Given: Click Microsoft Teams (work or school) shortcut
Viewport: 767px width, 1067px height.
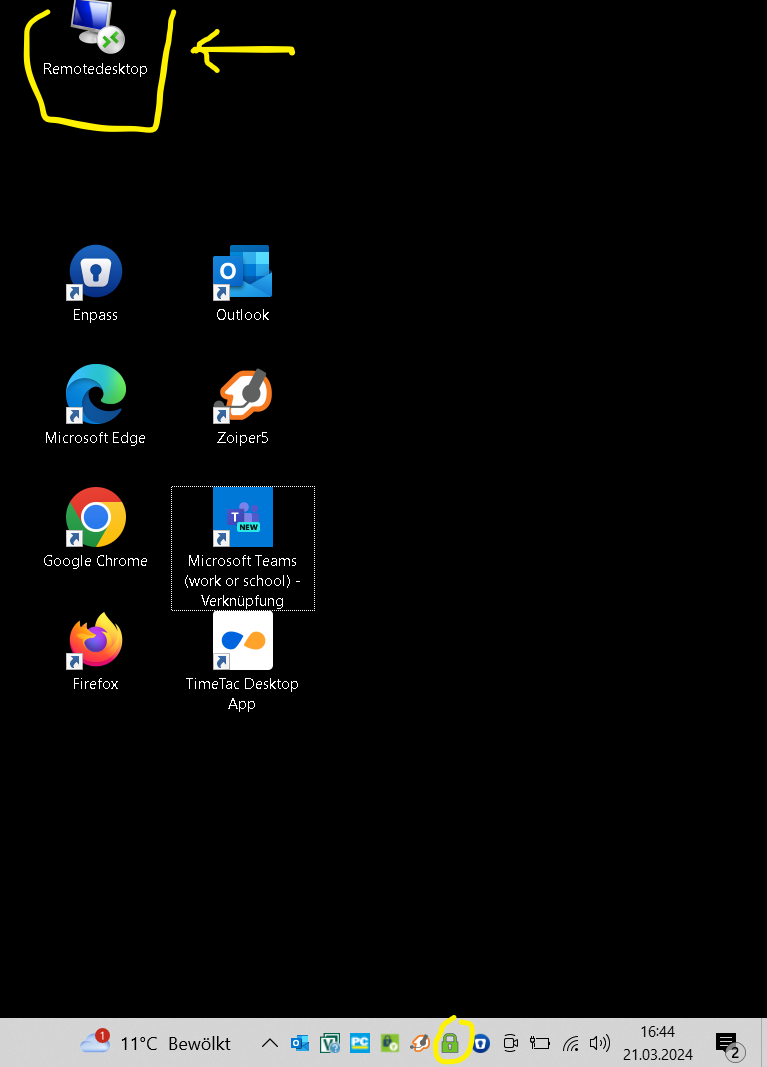Looking at the screenshot, I should tap(242, 518).
